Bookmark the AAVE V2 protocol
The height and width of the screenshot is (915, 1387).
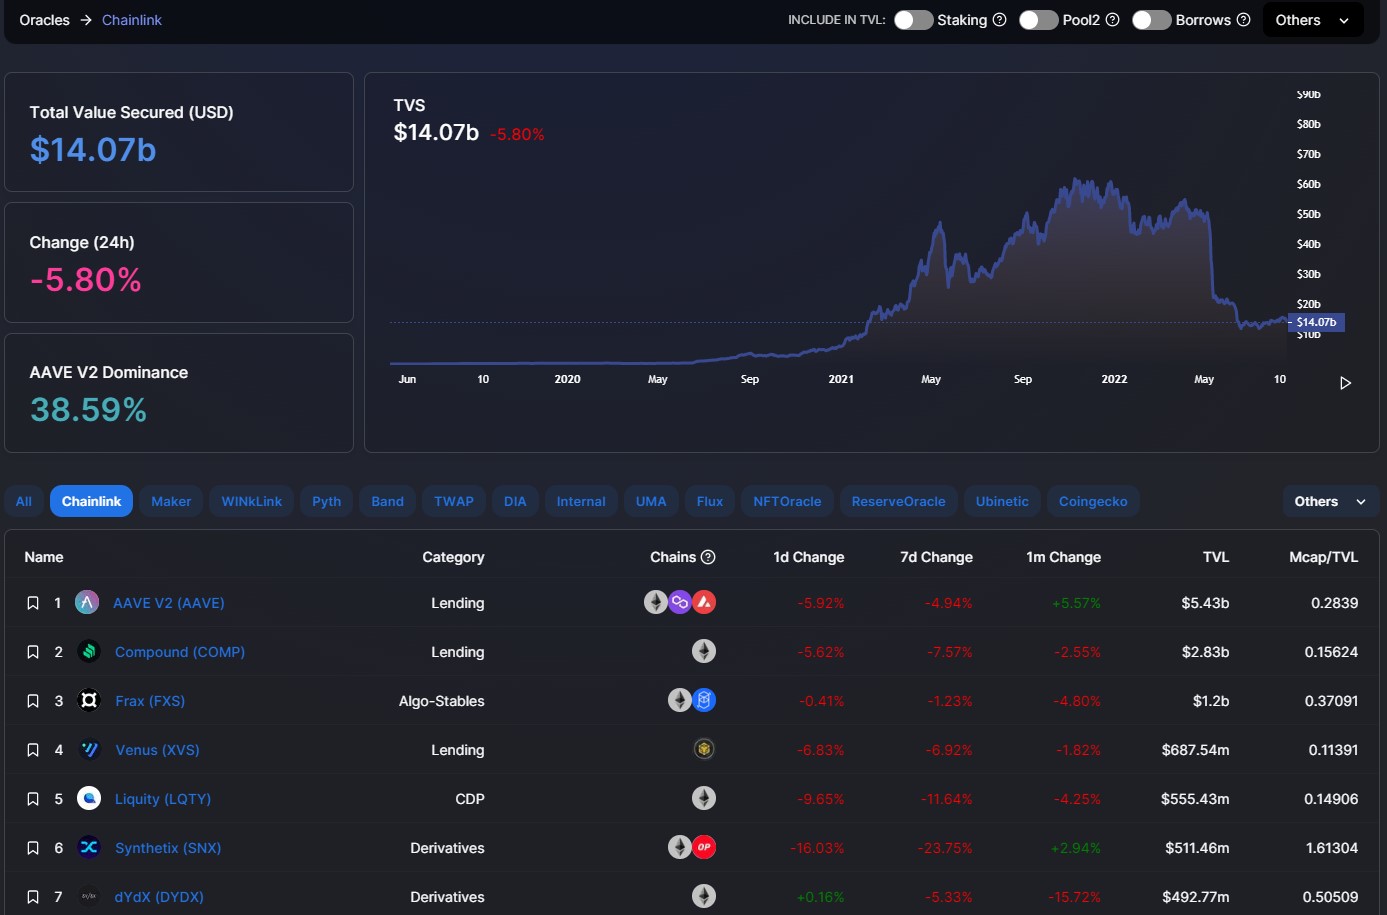[32, 602]
